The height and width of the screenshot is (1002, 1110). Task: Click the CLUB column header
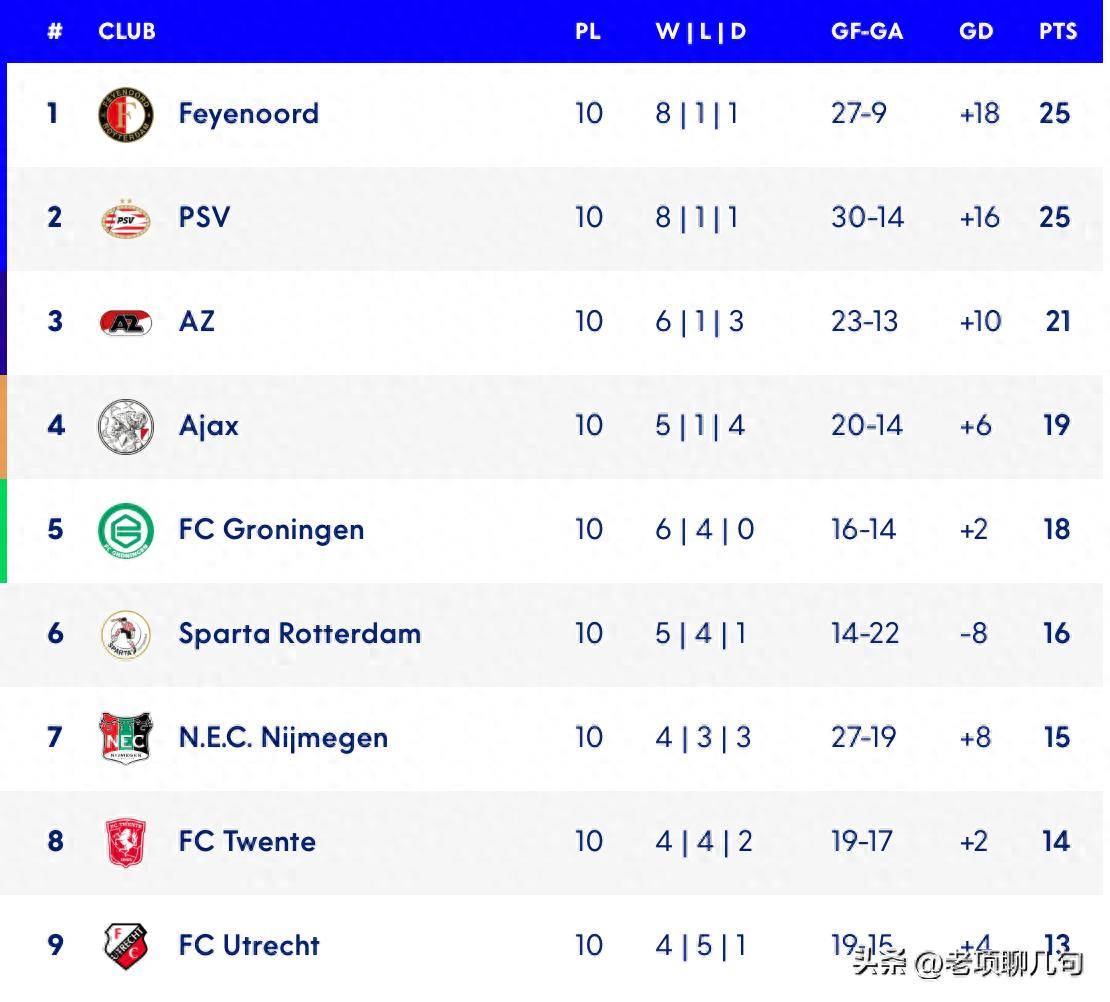[127, 31]
